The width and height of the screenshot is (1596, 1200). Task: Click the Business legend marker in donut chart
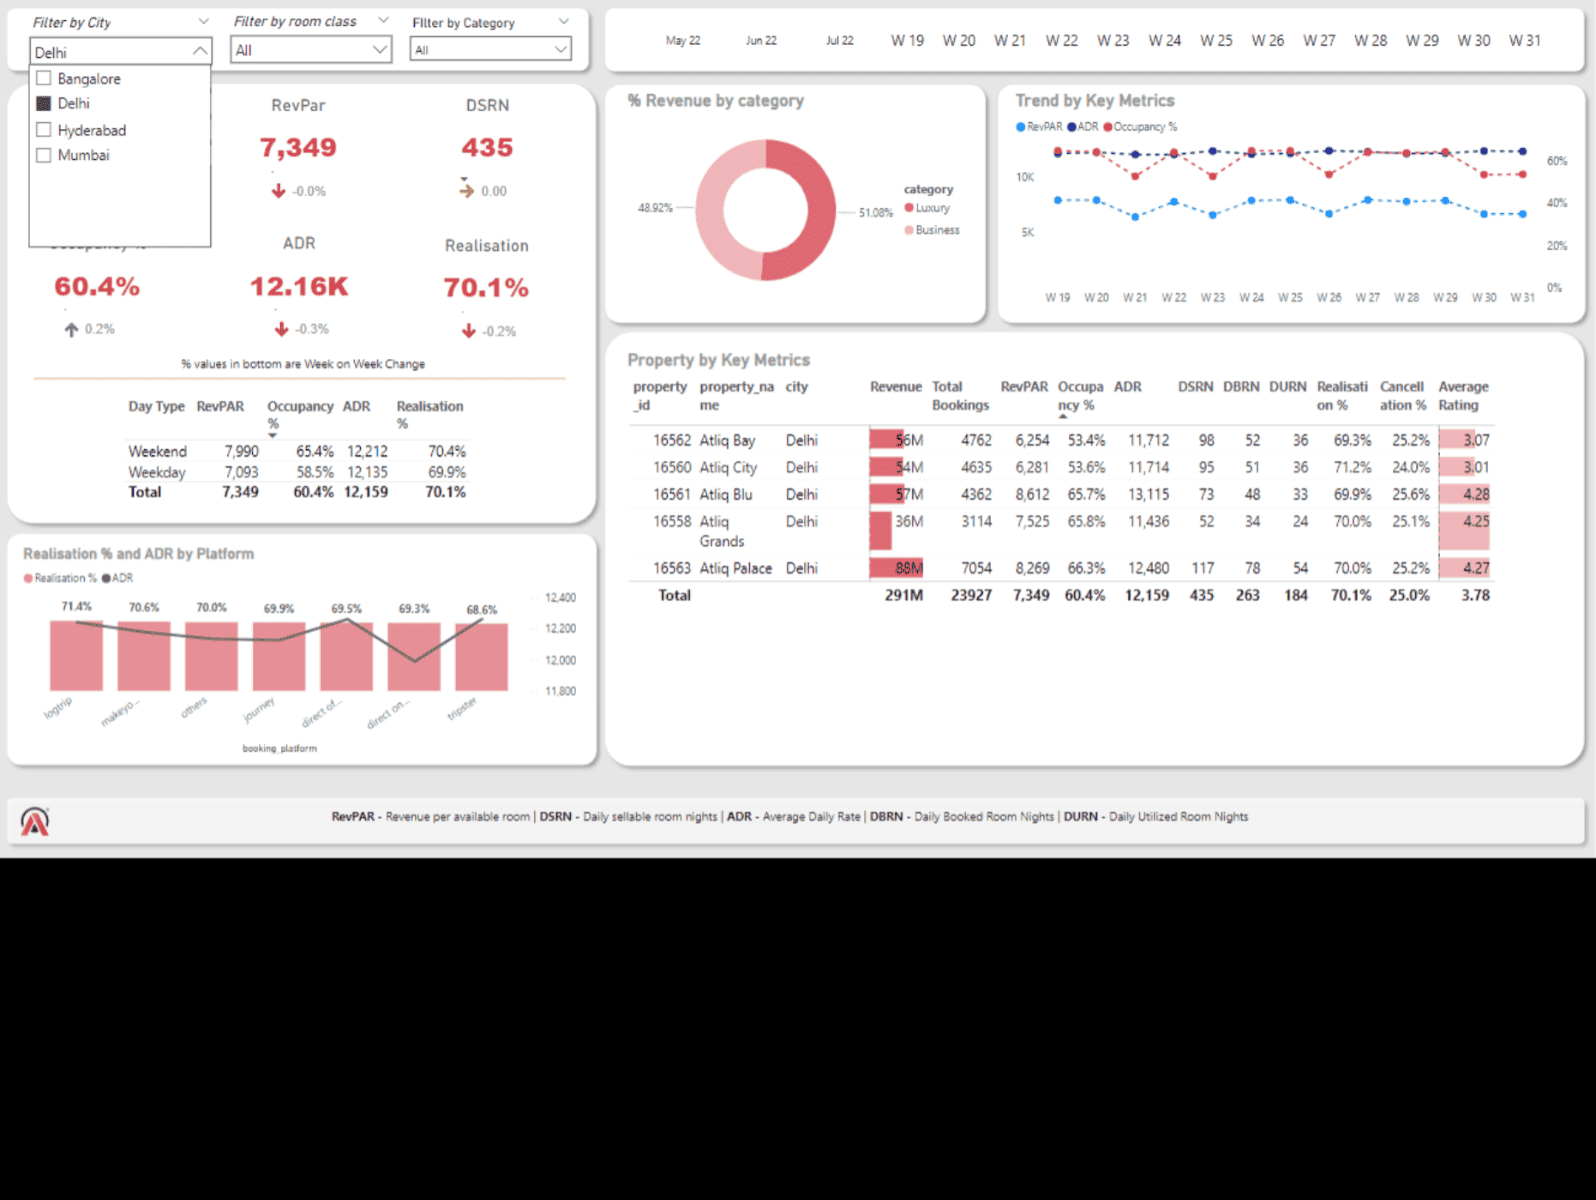click(x=909, y=230)
